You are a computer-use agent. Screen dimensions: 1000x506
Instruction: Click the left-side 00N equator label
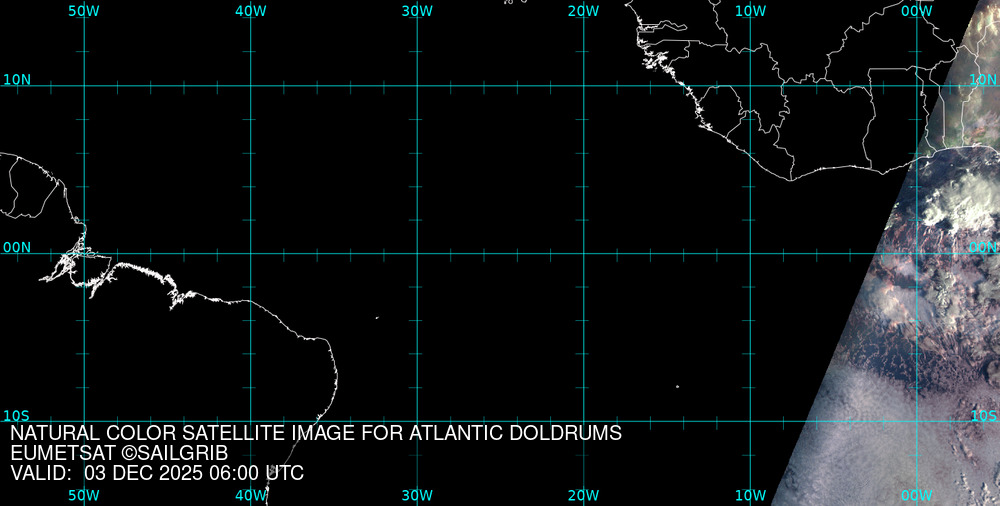tap(17, 247)
